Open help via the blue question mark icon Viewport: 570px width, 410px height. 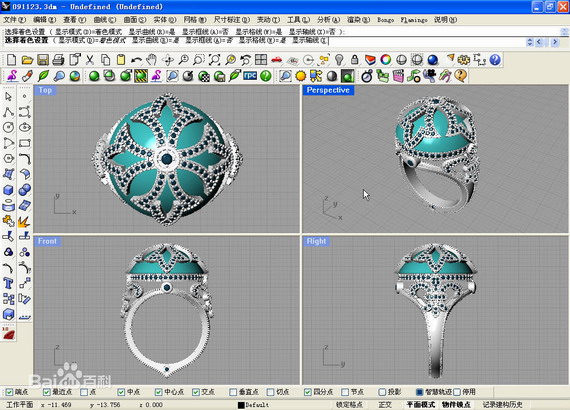pos(495,60)
